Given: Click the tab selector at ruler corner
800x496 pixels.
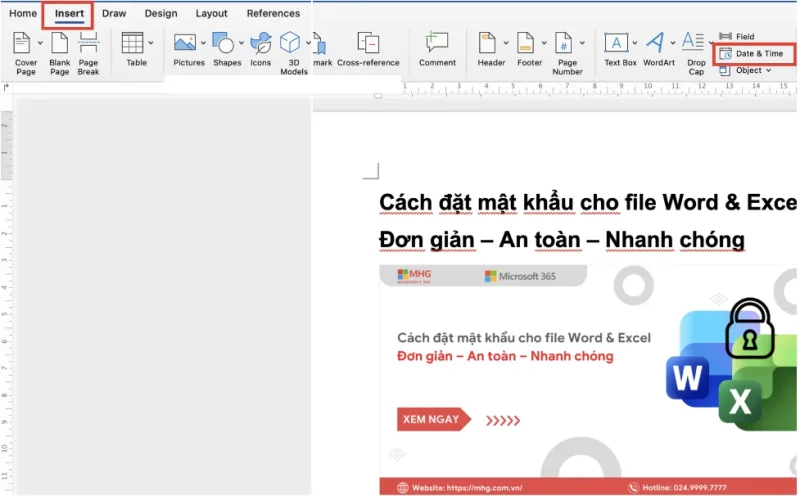Looking at the screenshot, I should (x=6, y=88).
